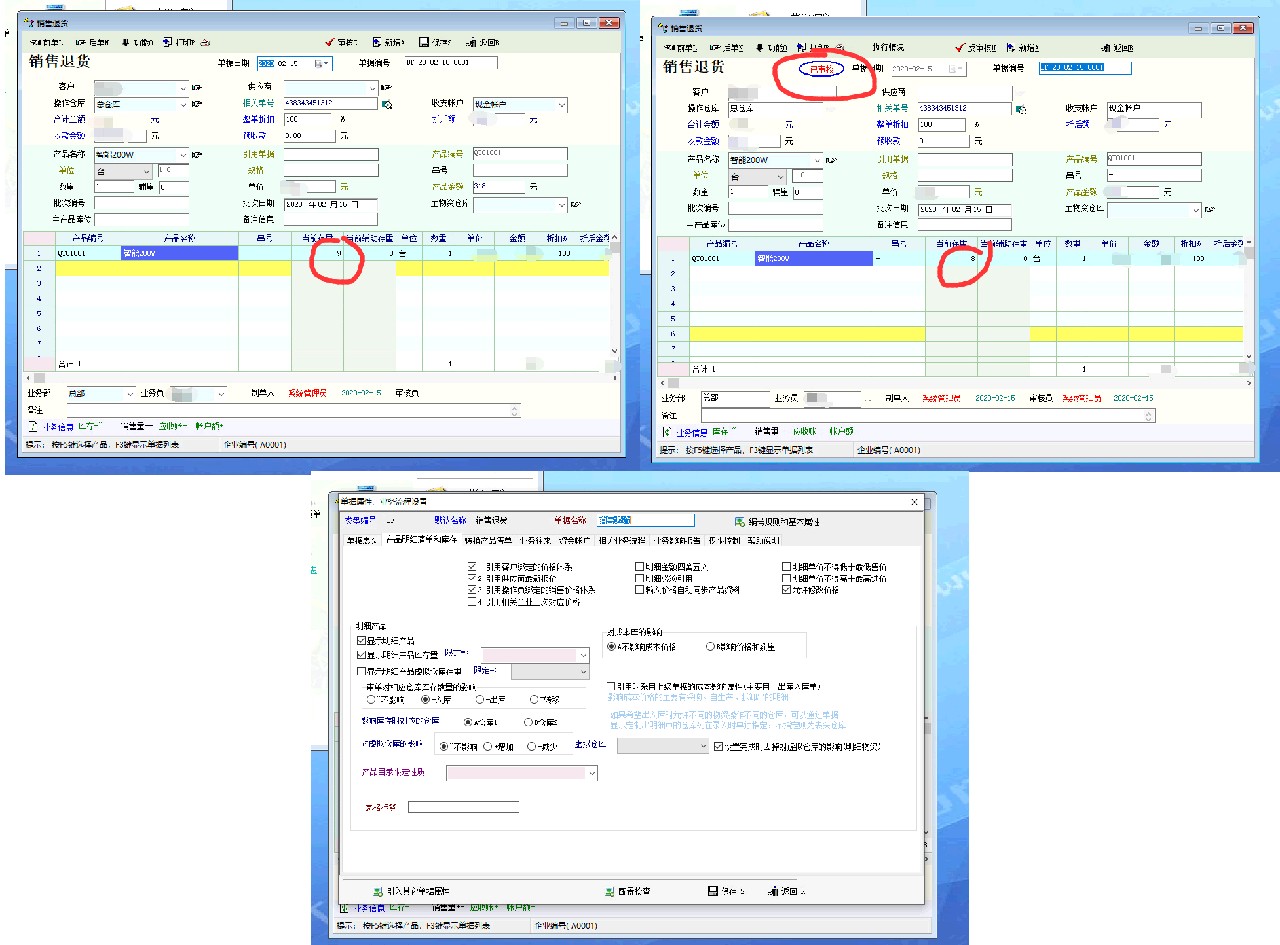1280x945 pixels.
Task: Select the 入库 radio button for stock impact
Action: 426,700
